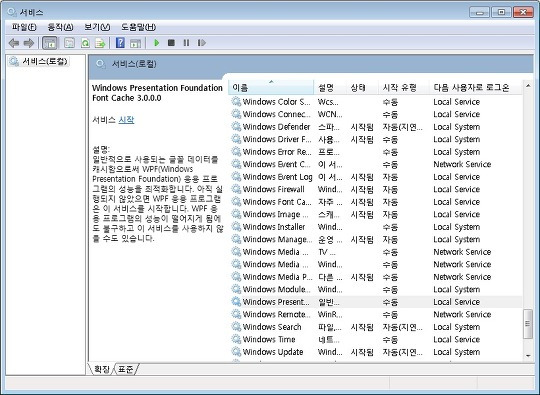Click the gear icon beside Windows Firewall

click(x=236, y=189)
